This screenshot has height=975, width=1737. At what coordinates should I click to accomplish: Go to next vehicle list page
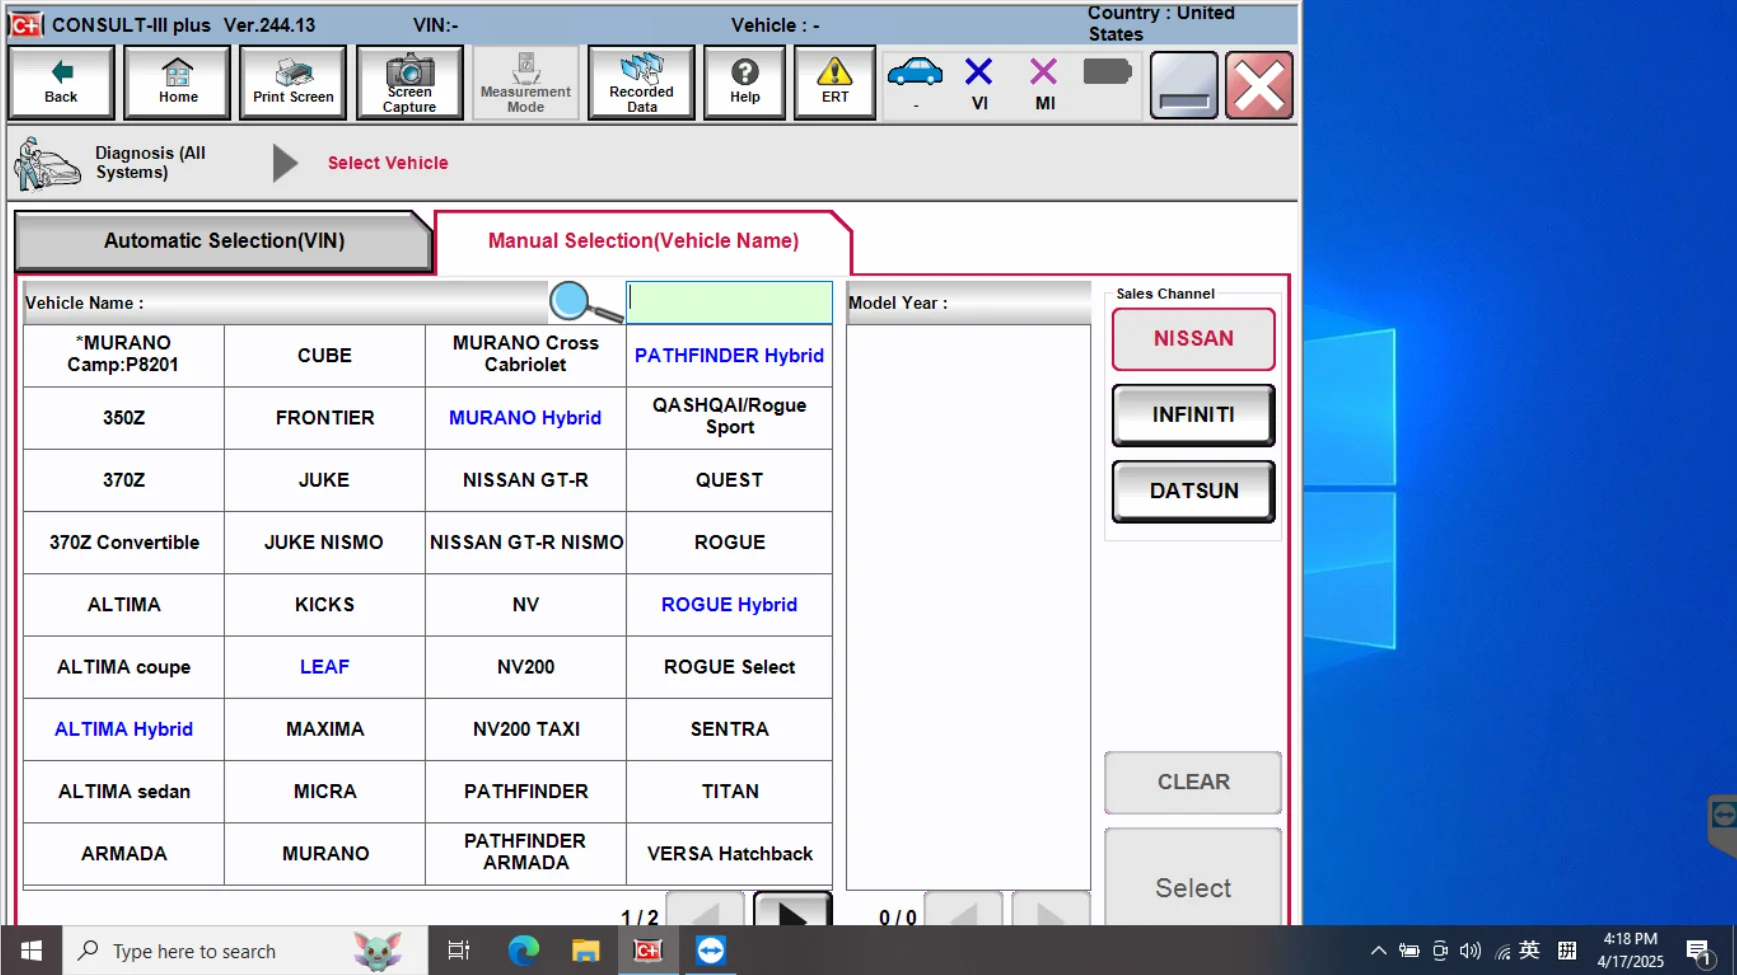point(792,911)
